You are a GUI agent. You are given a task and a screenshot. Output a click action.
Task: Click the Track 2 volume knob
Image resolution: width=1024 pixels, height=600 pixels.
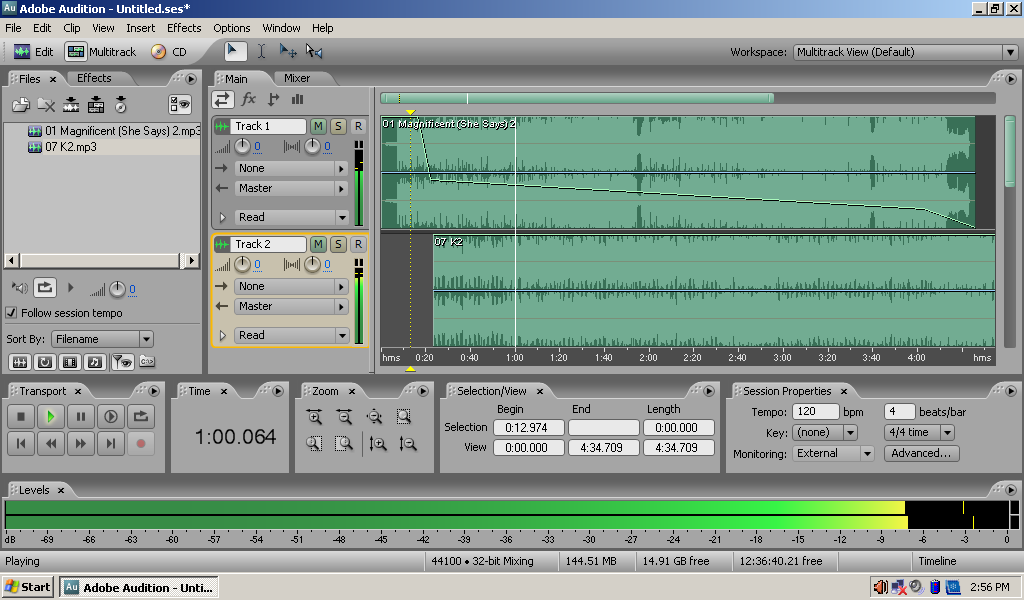pyautogui.click(x=241, y=265)
